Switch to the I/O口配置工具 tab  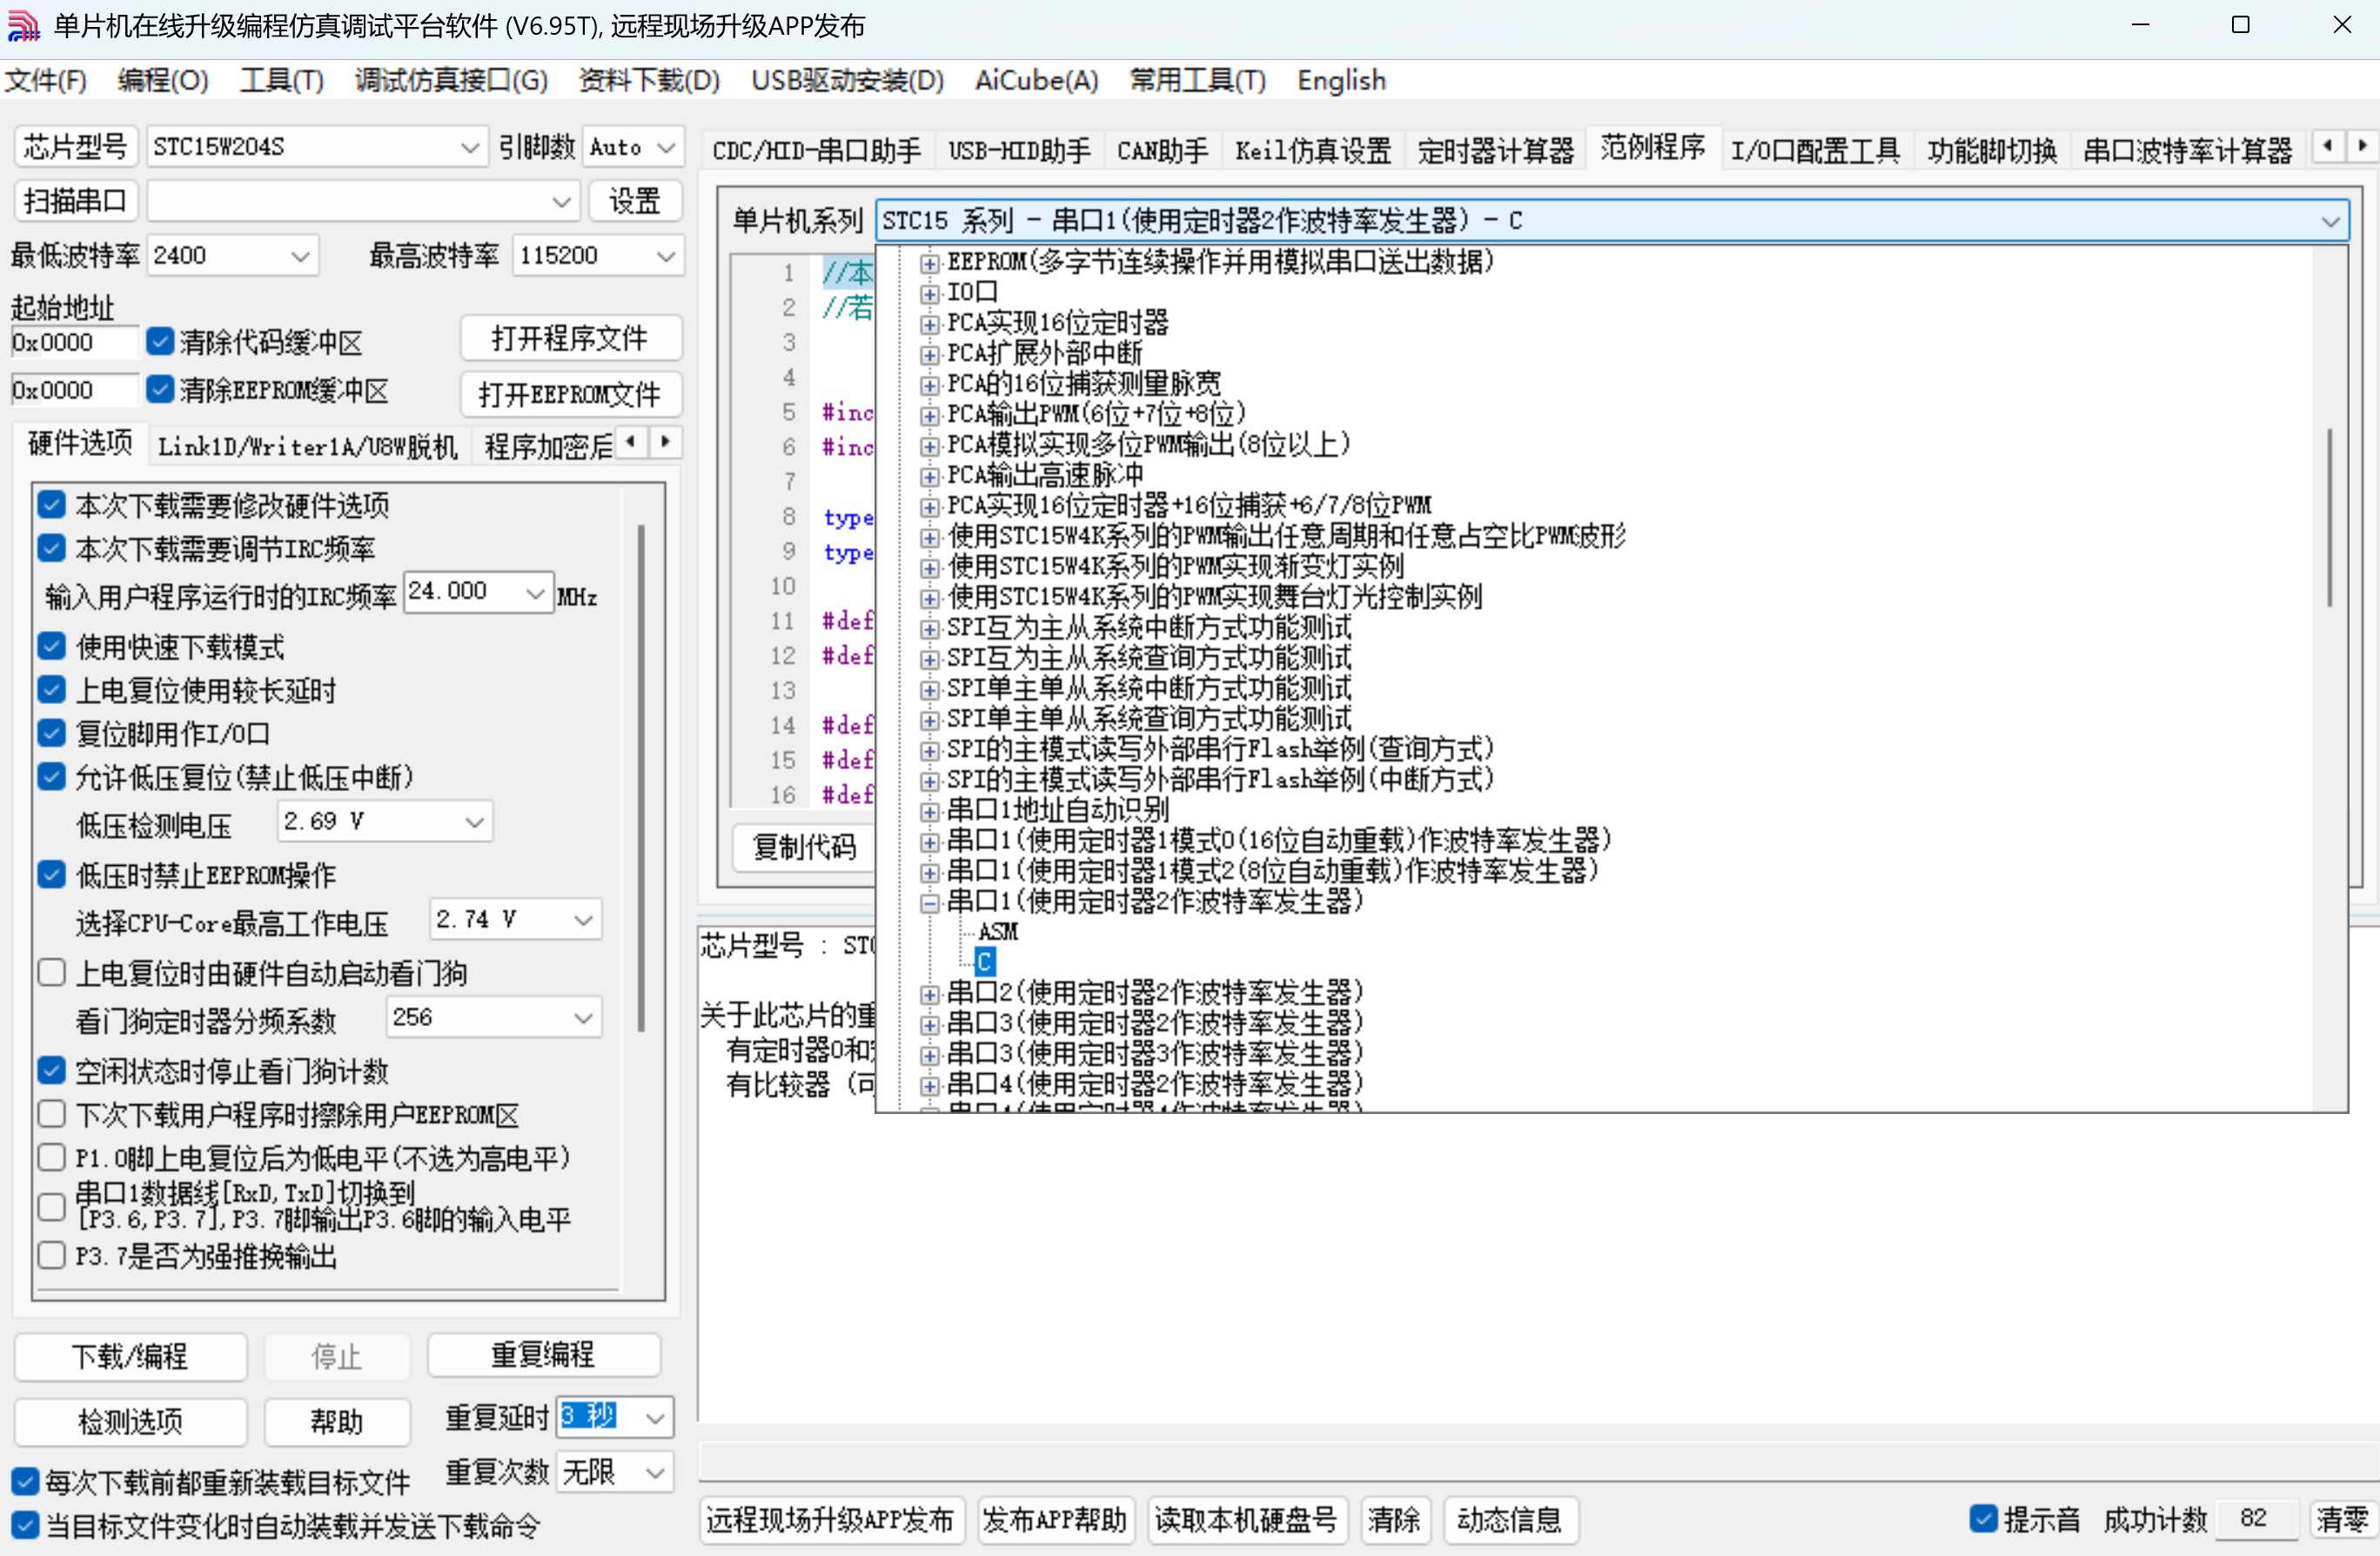tap(1815, 151)
